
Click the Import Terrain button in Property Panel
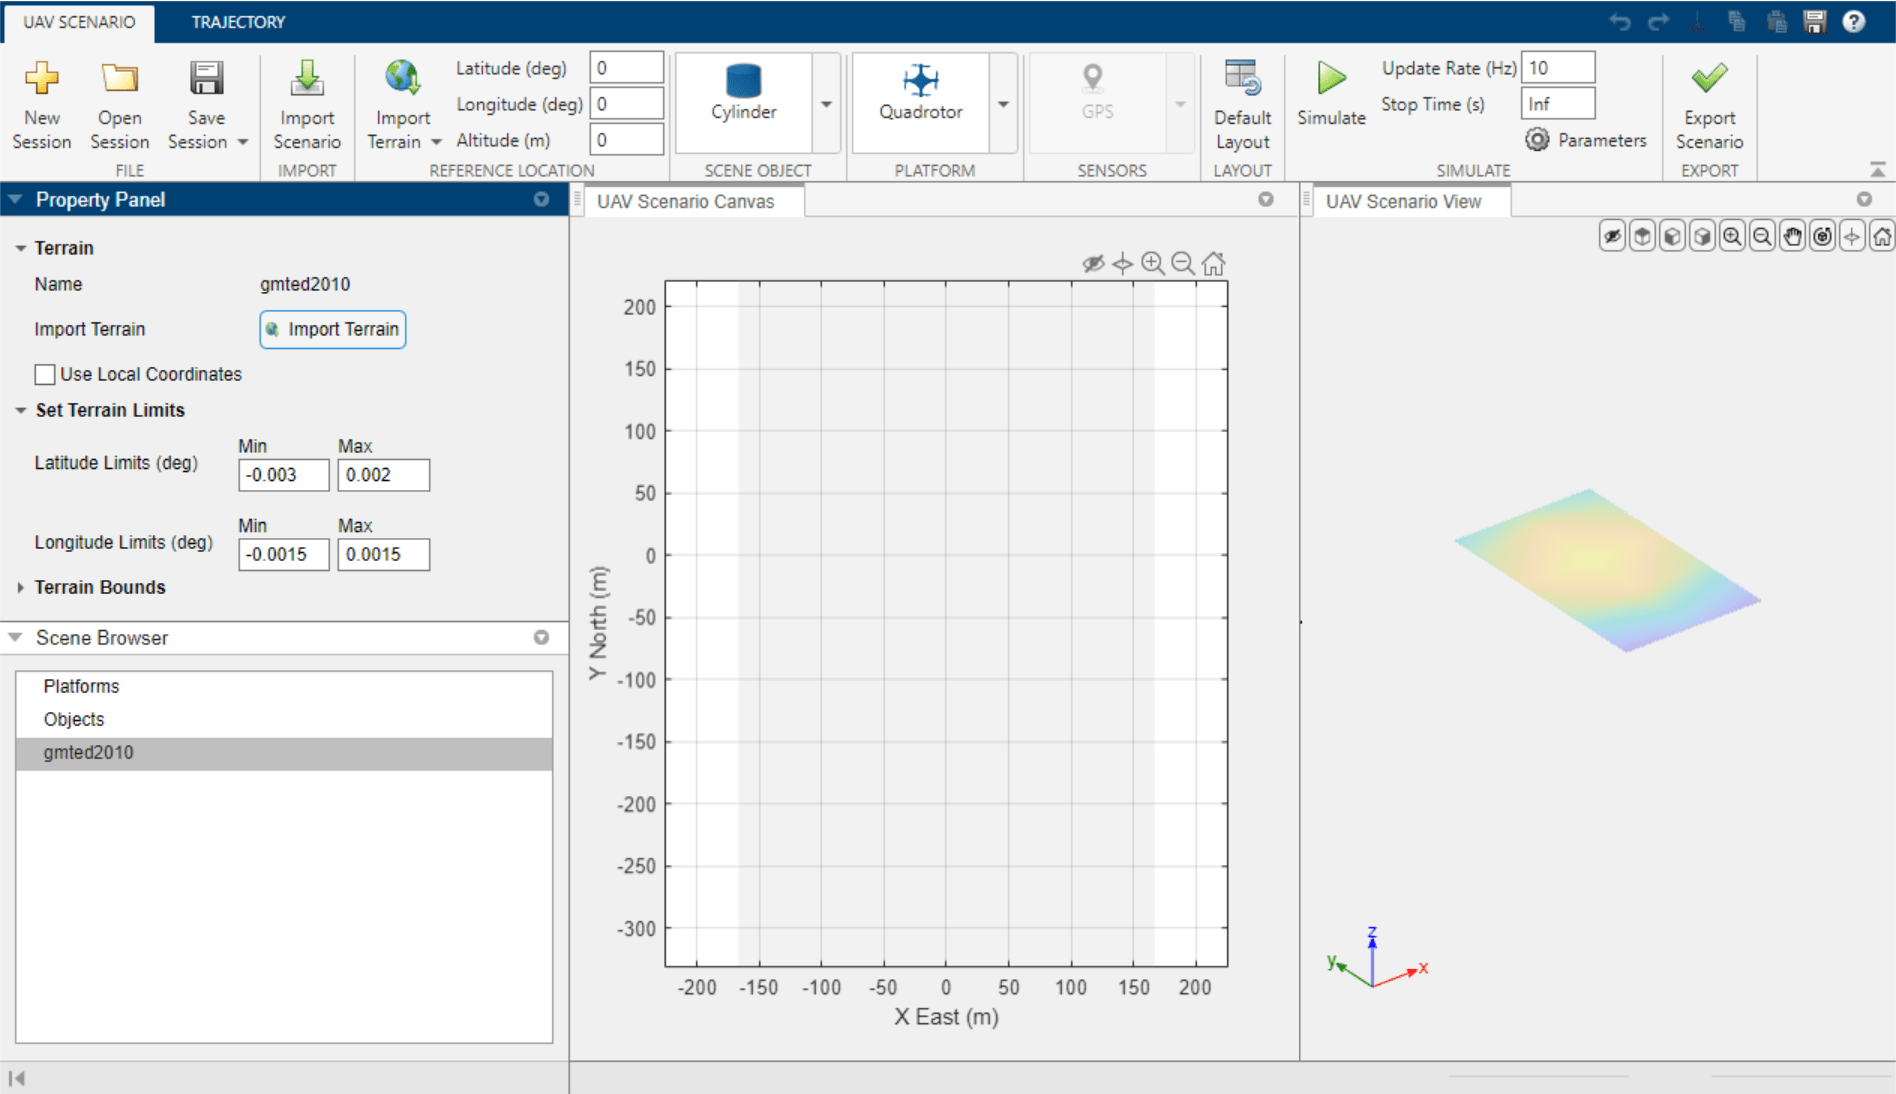point(333,329)
